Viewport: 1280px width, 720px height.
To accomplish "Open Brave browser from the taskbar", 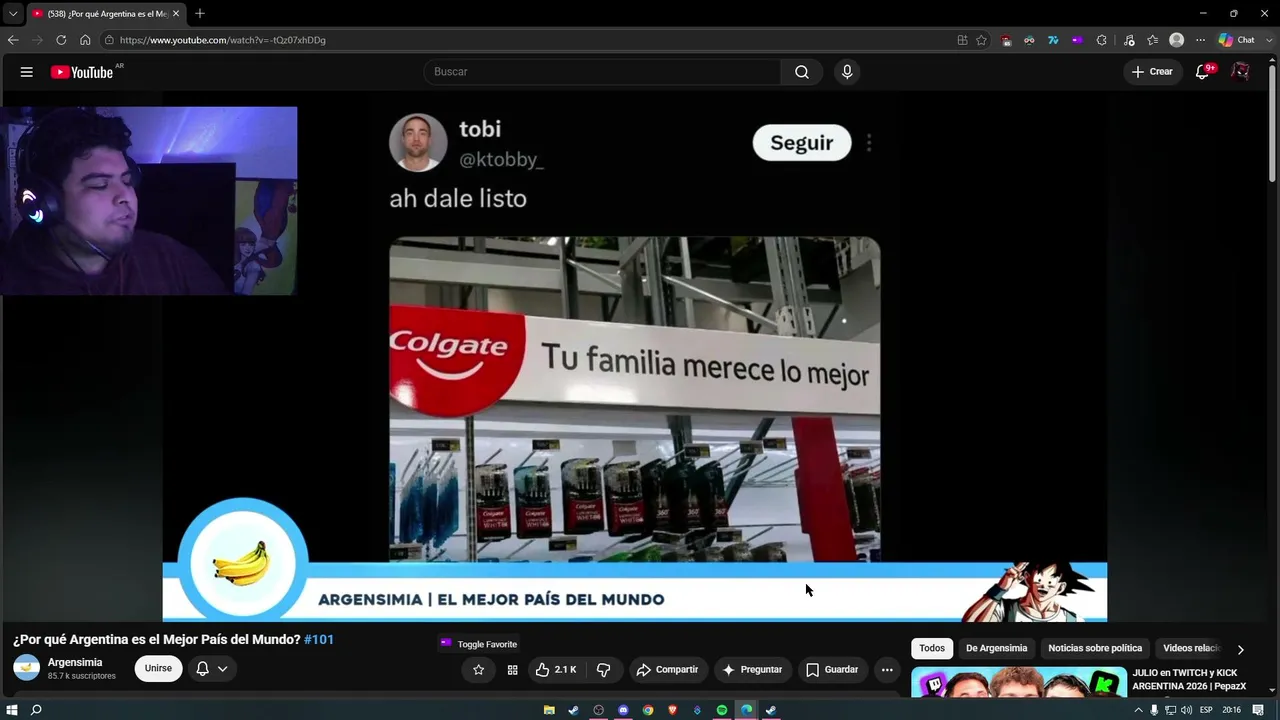I will coord(672,710).
